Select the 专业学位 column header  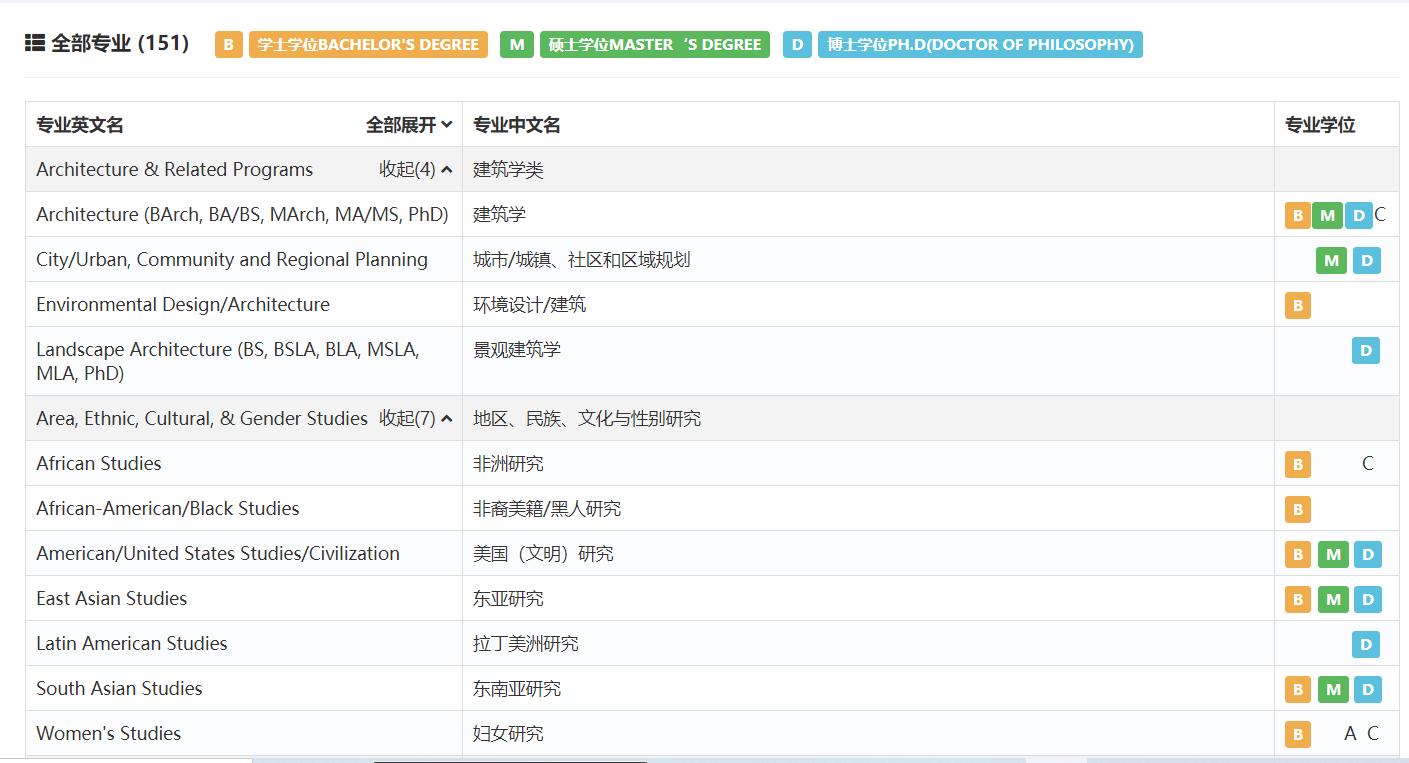(1318, 124)
